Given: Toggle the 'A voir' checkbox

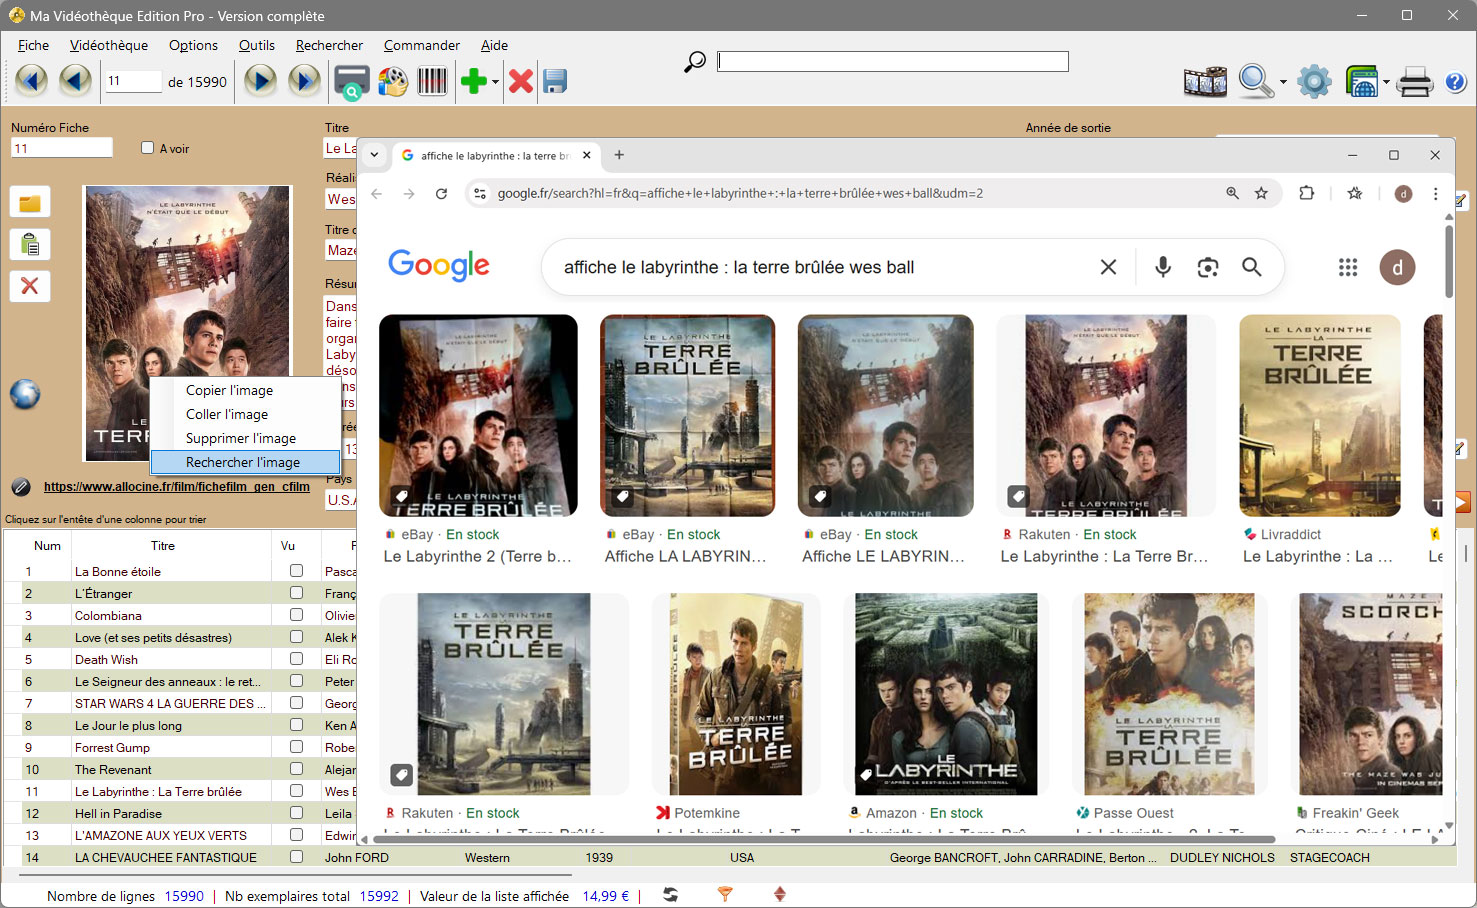Looking at the screenshot, I should point(148,148).
